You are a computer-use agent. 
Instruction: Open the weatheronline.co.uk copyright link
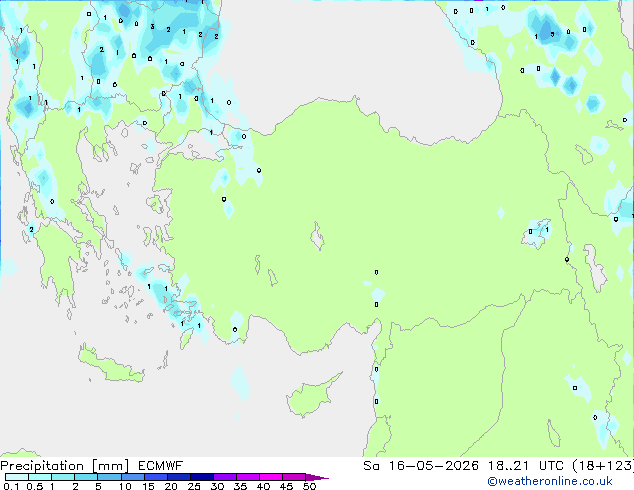click(x=550, y=481)
